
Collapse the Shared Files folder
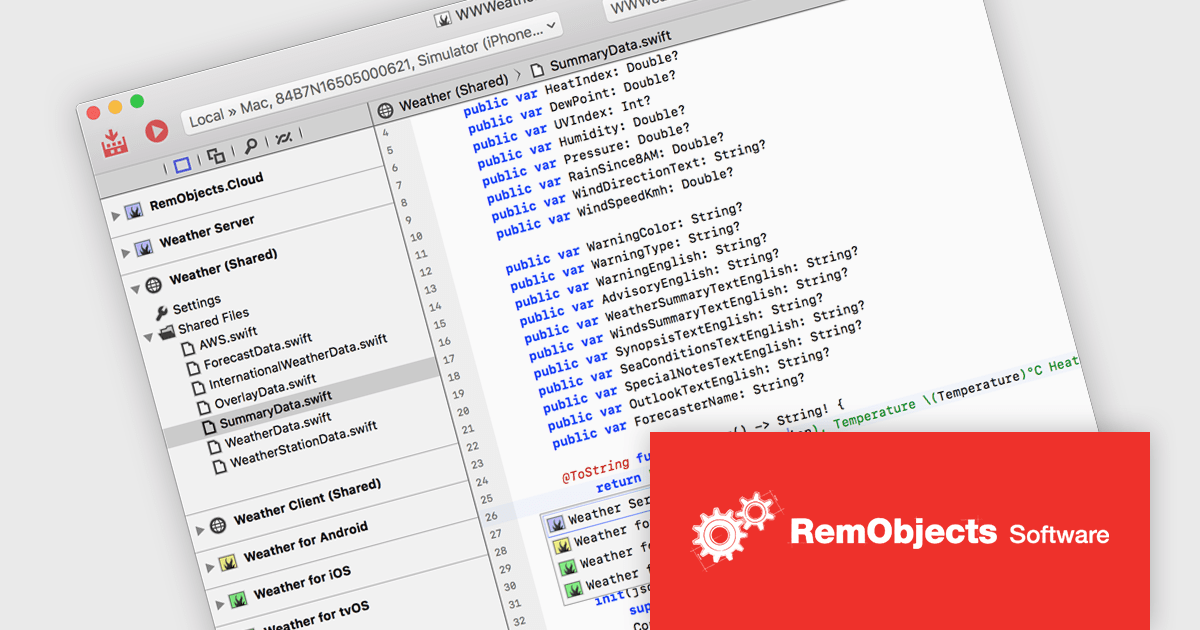click(x=148, y=336)
